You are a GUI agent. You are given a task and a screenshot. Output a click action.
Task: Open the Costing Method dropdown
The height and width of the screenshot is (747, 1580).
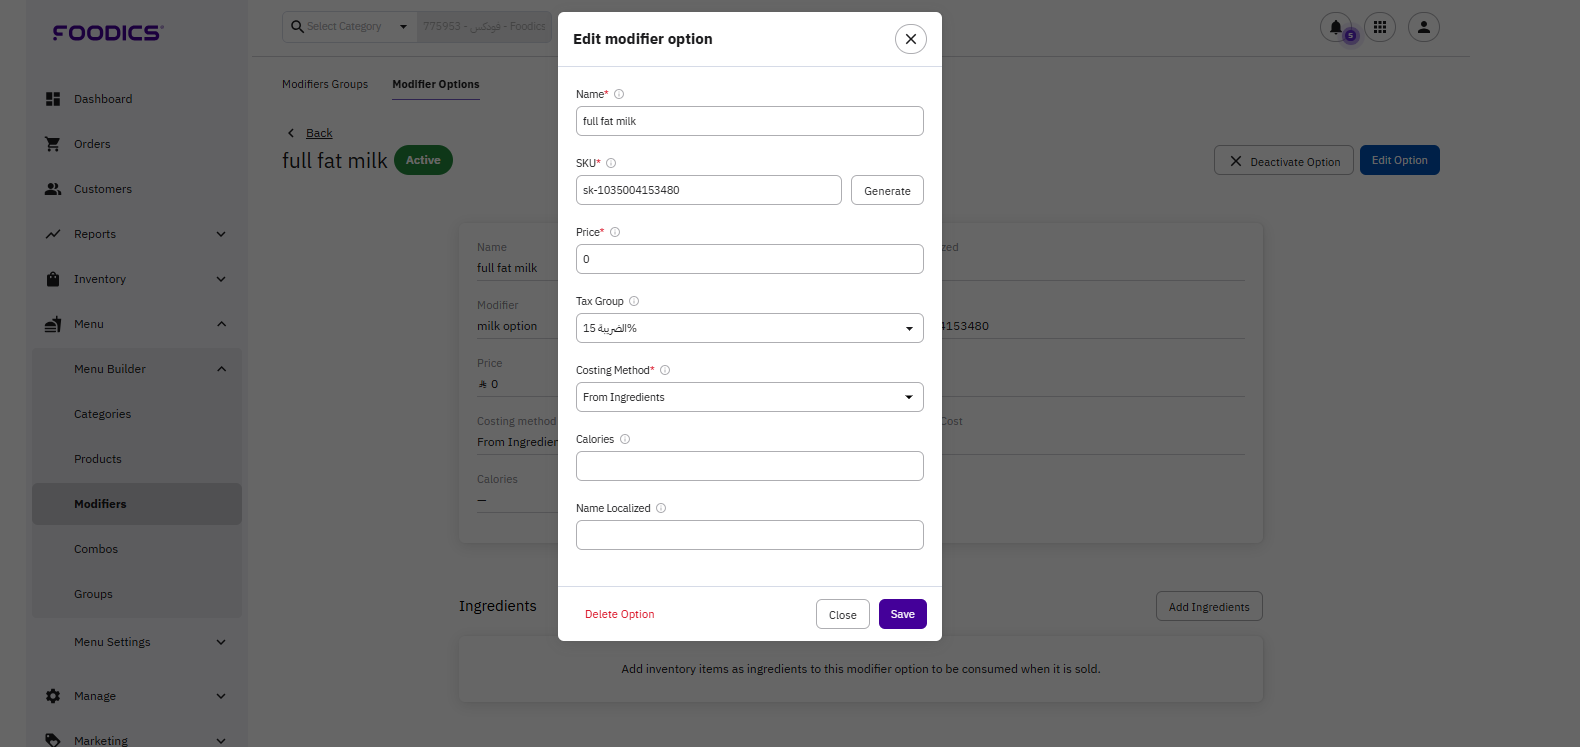click(749, 397)
